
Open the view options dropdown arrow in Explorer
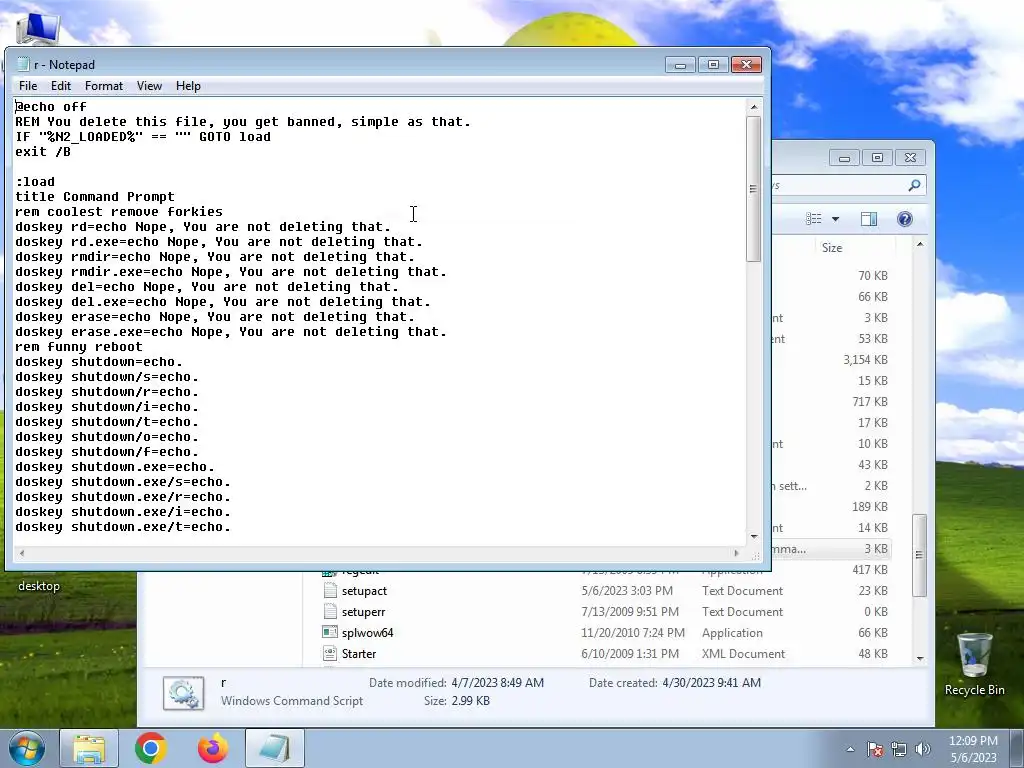click(835, 219)
